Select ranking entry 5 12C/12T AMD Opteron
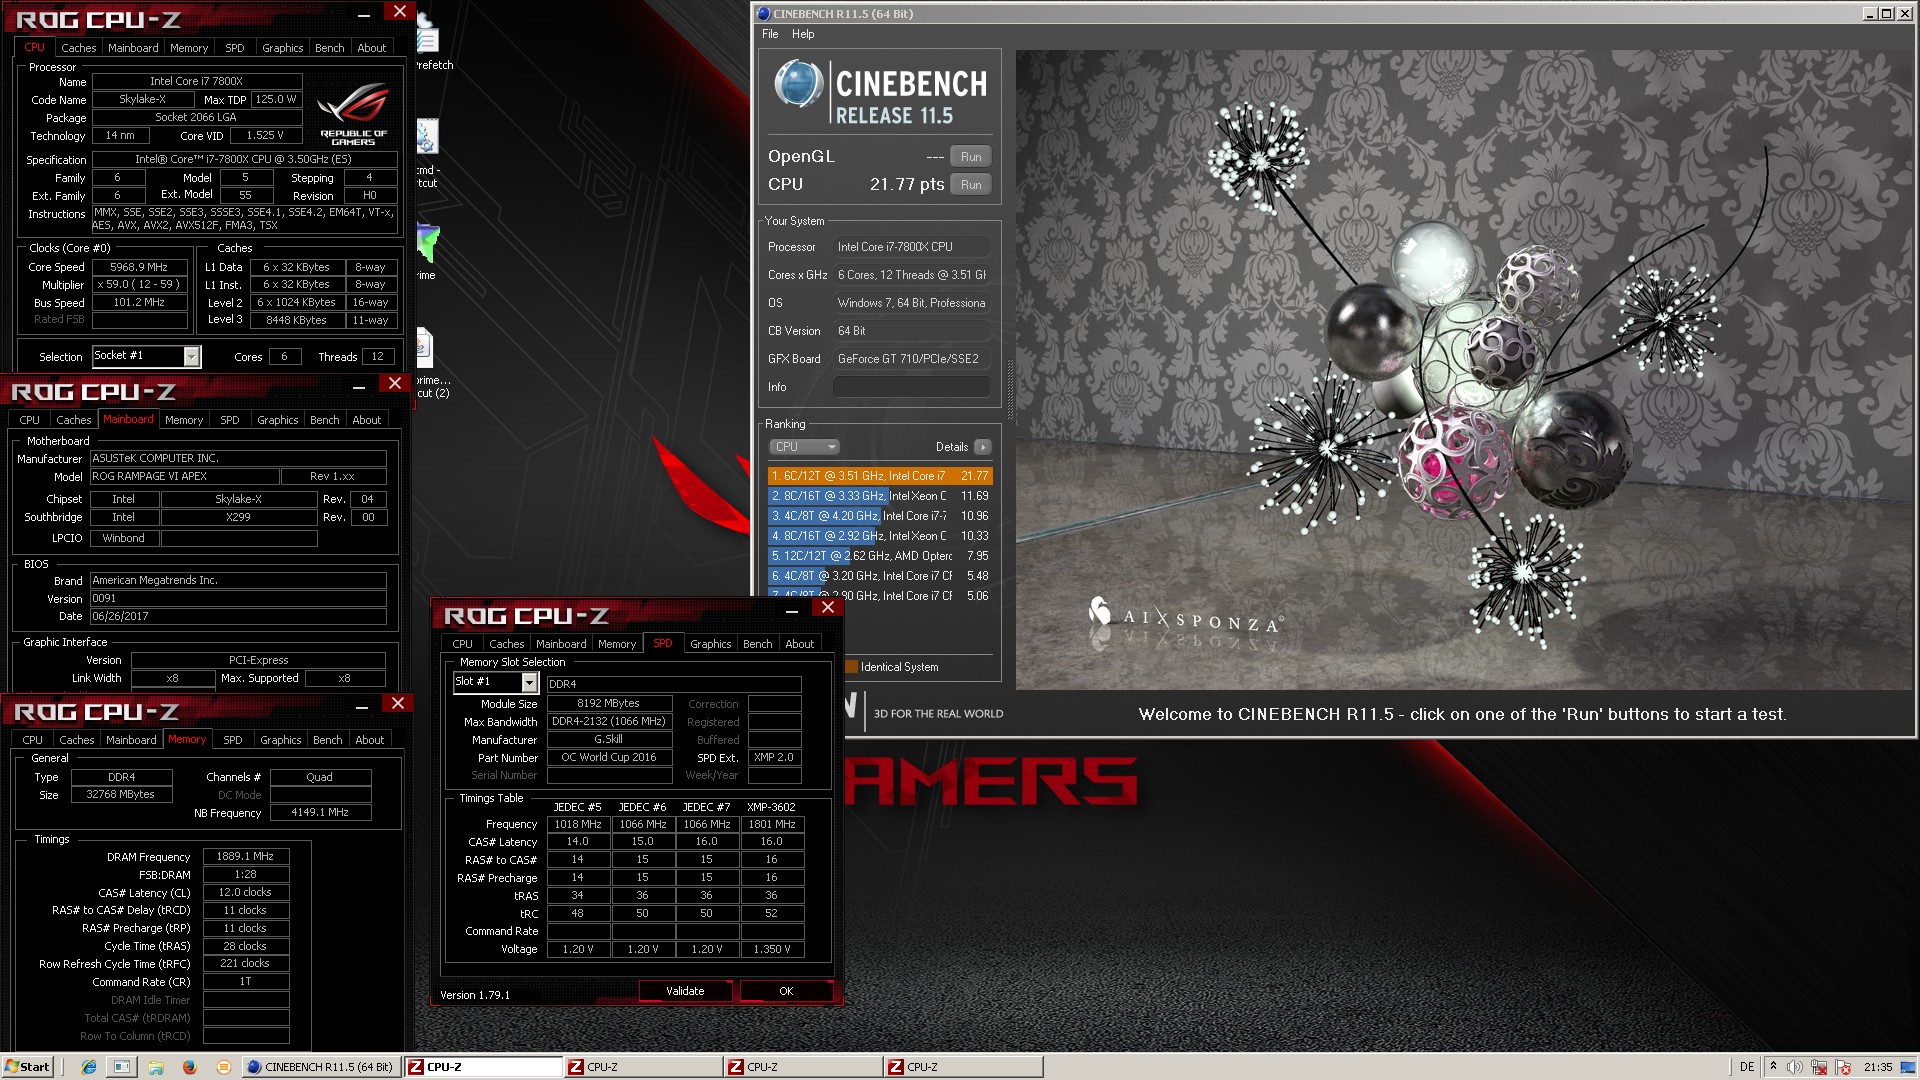 point(880,556)
